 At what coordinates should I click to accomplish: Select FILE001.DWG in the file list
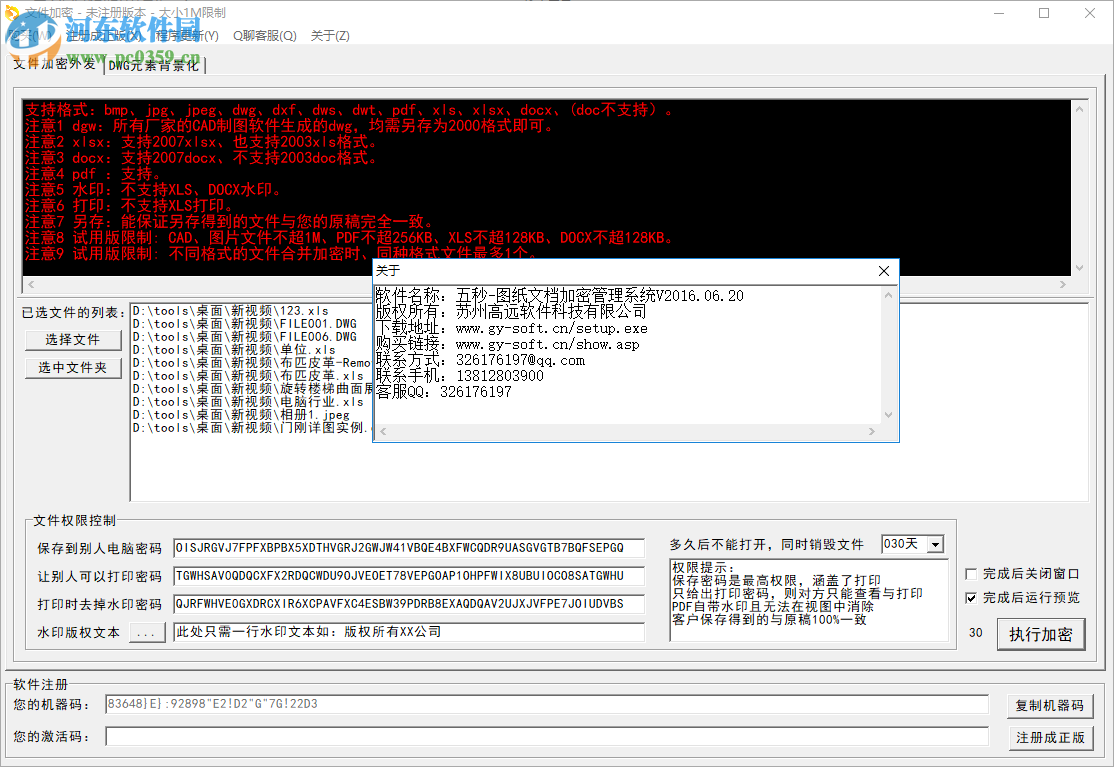pos(244,324)
